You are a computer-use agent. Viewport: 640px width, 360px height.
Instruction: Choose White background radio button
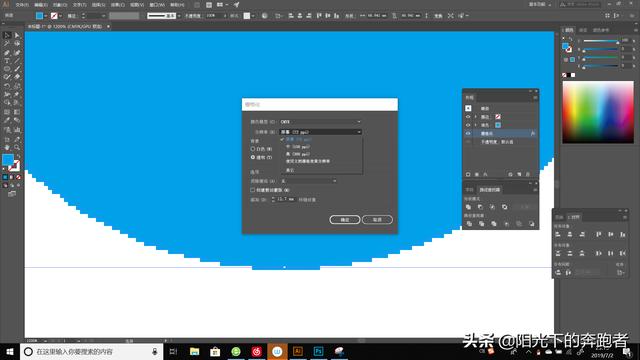pos(253,149)
